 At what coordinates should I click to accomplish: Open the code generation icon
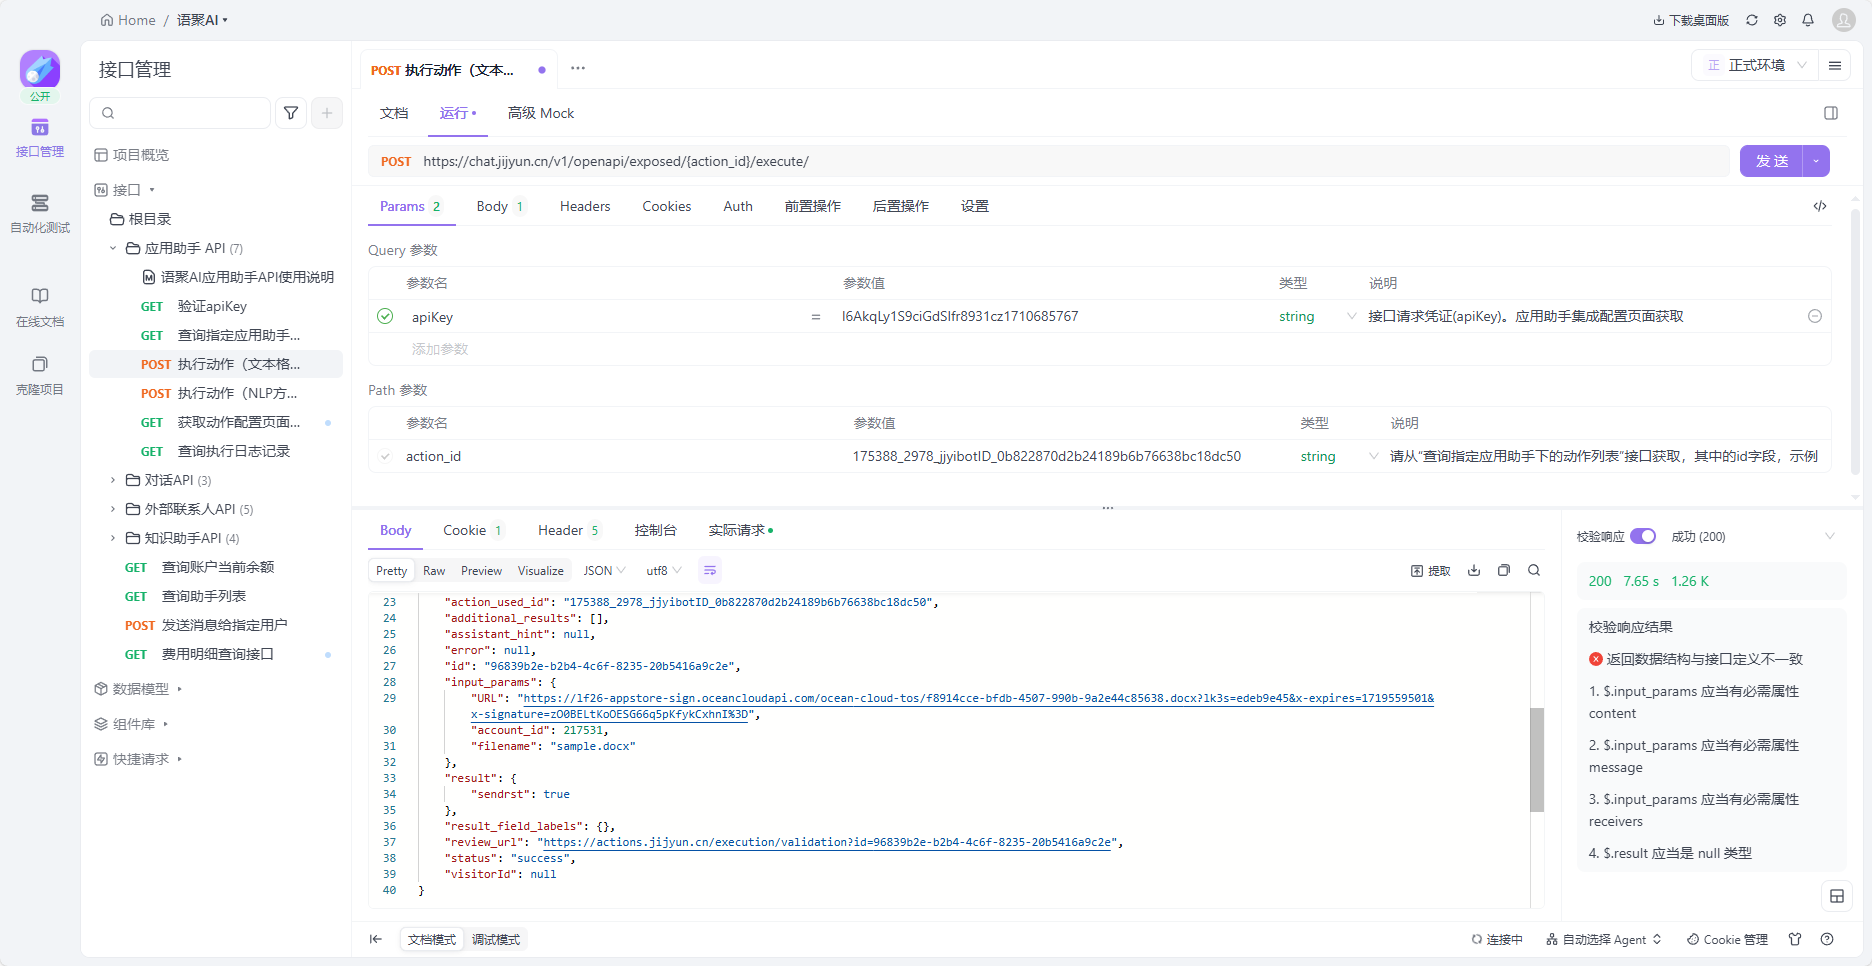point(1820,206)
